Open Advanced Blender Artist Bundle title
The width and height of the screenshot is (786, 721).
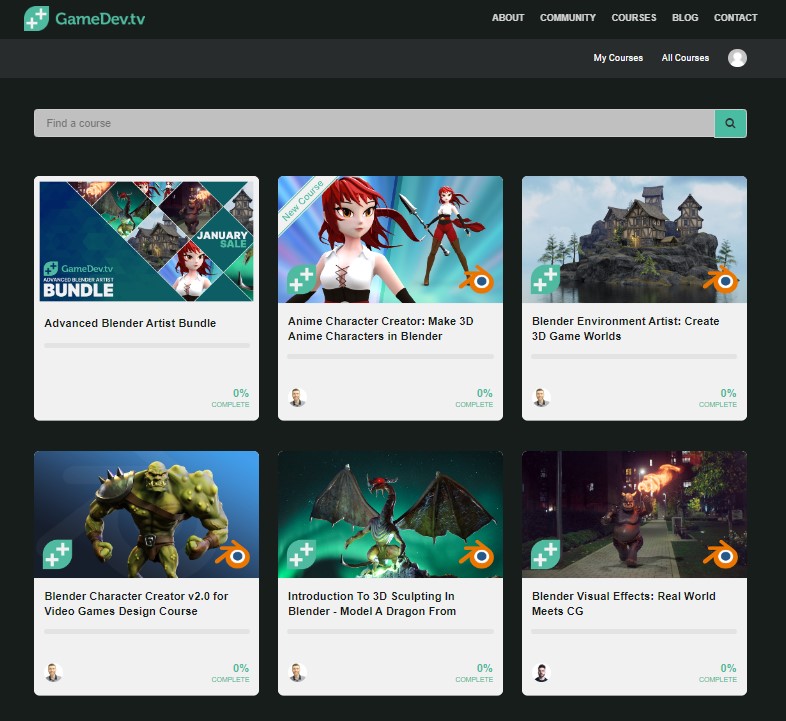coord(130,323)
